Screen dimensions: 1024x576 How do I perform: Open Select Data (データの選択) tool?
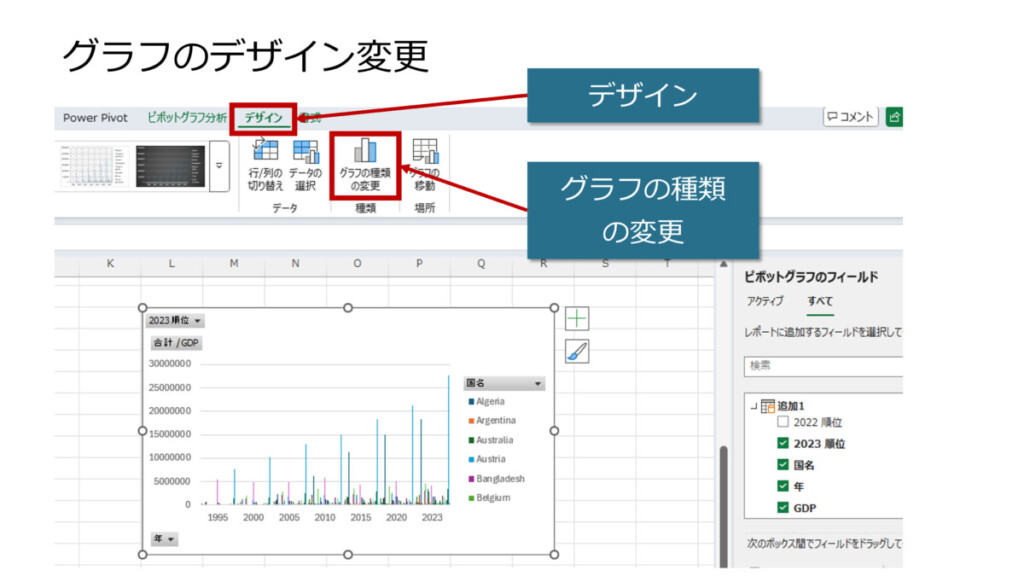click(x=306, y=165)
